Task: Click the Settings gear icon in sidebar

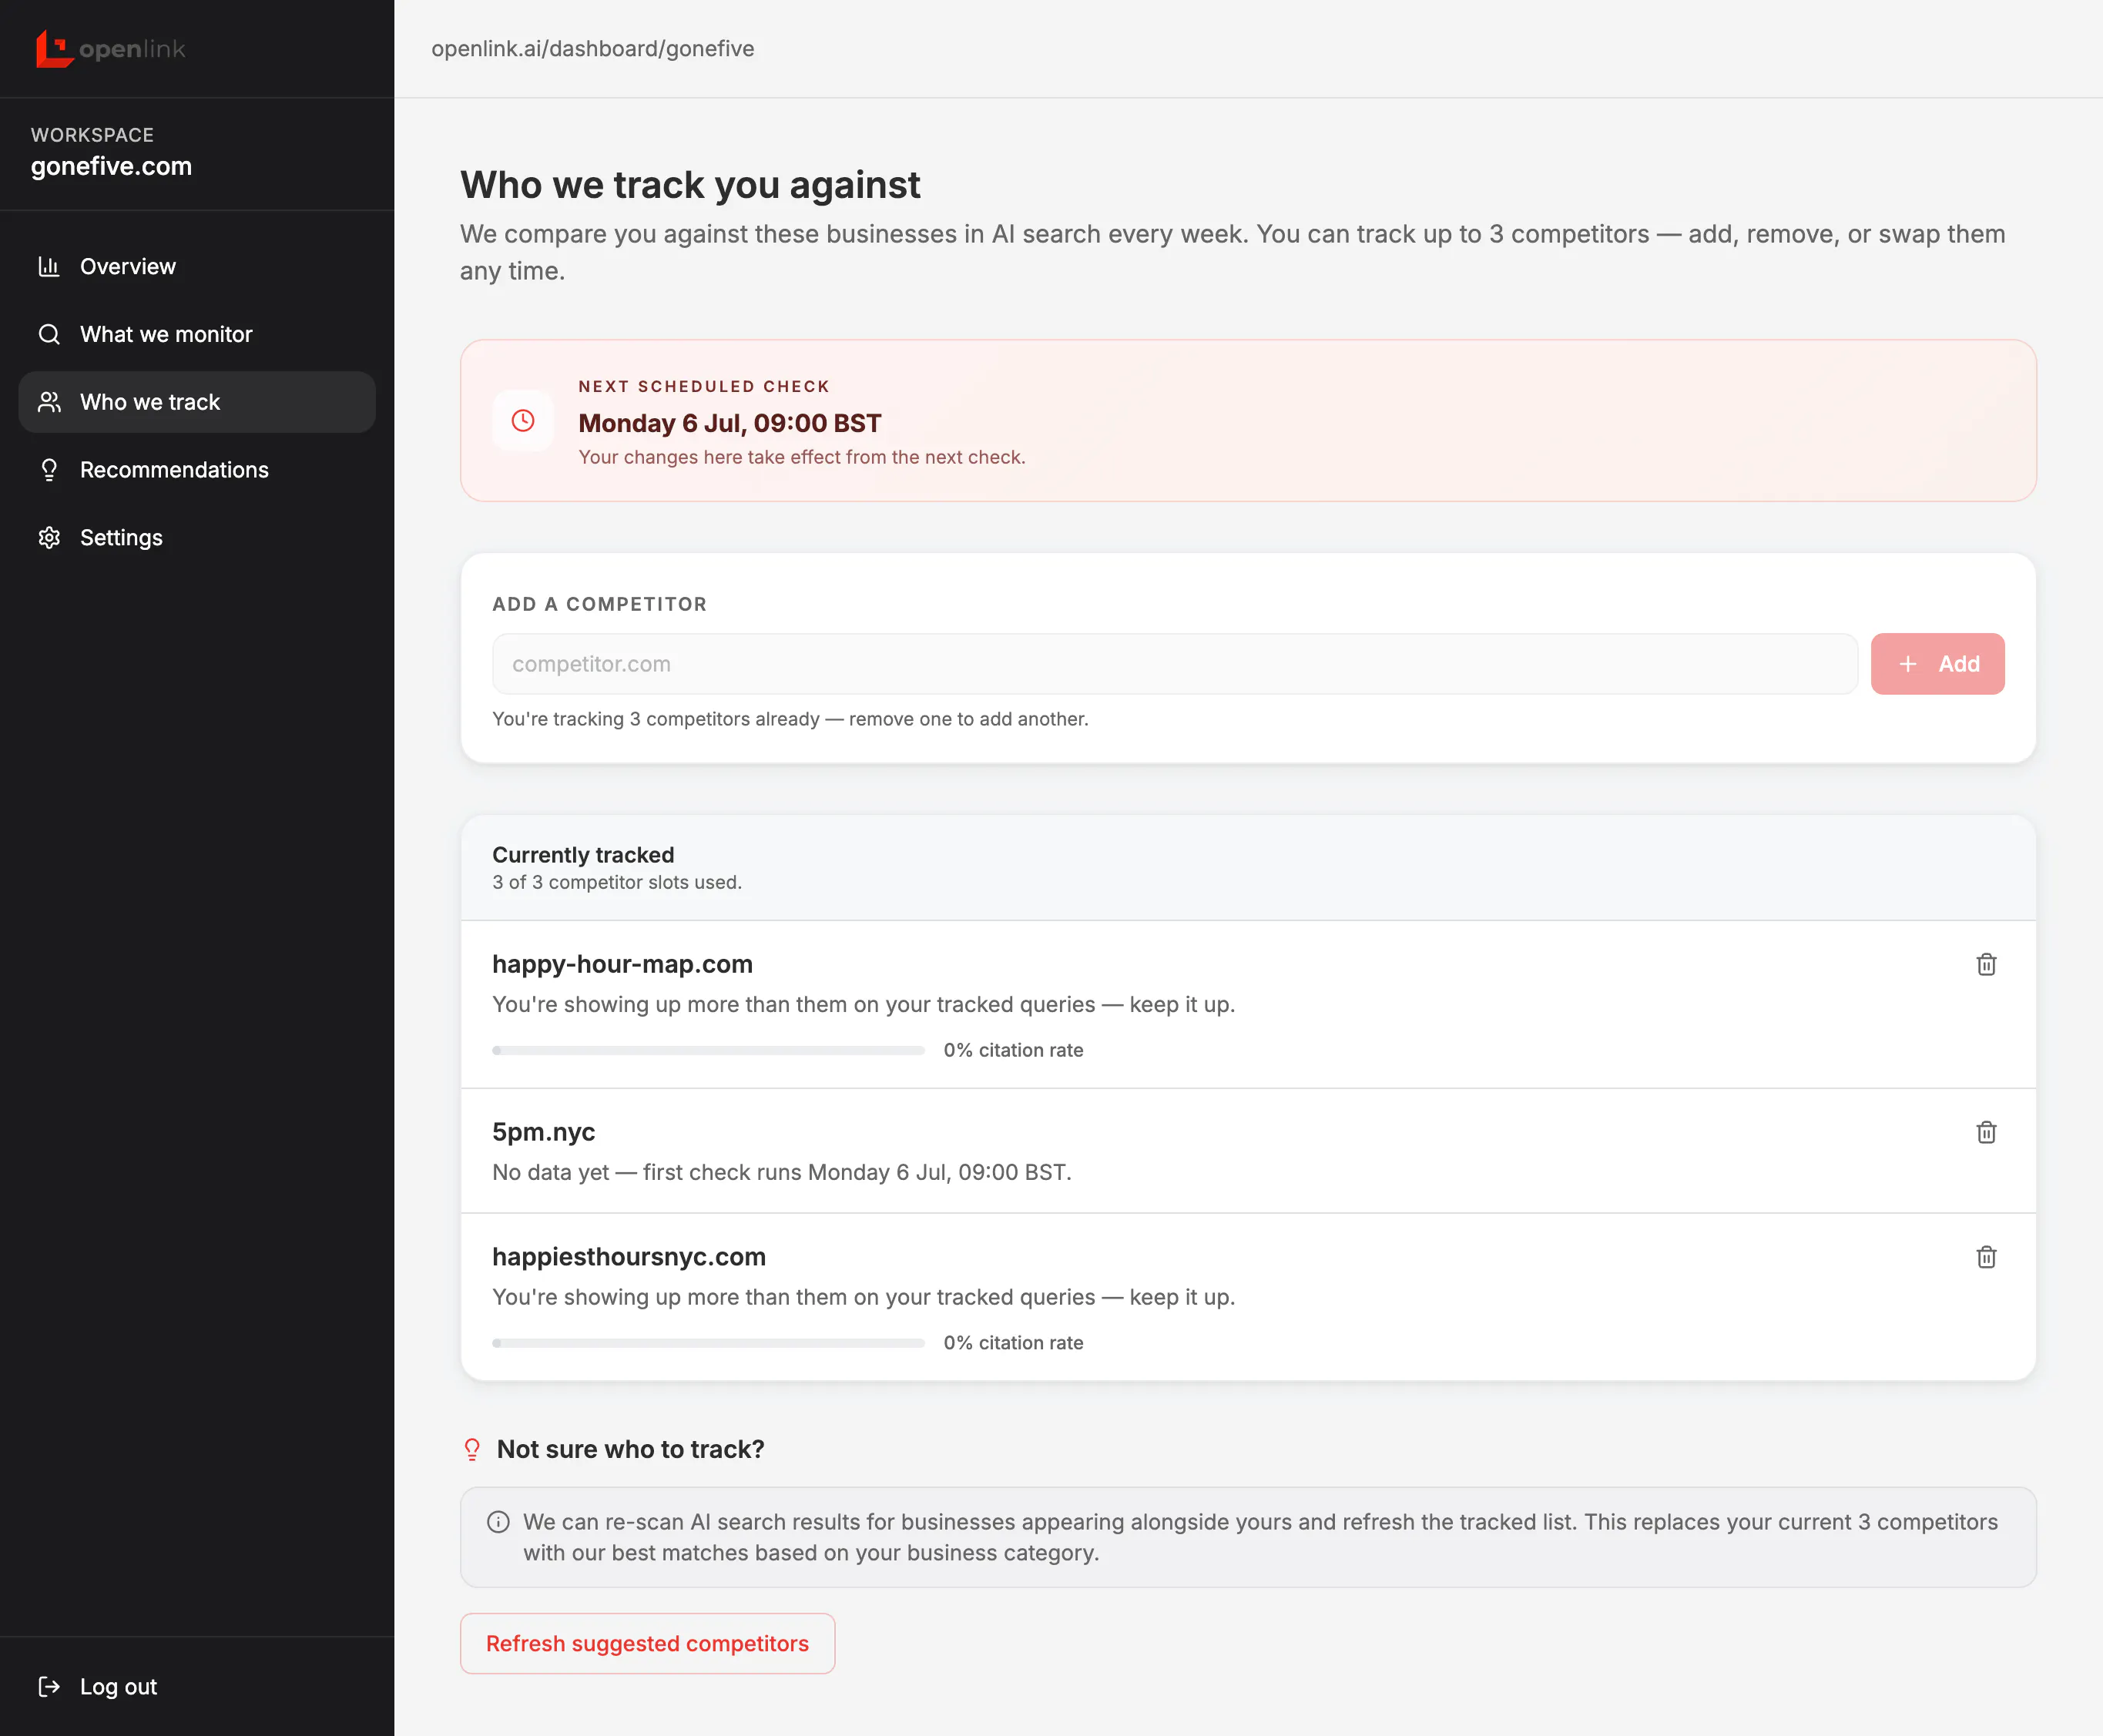Action: 49,538
